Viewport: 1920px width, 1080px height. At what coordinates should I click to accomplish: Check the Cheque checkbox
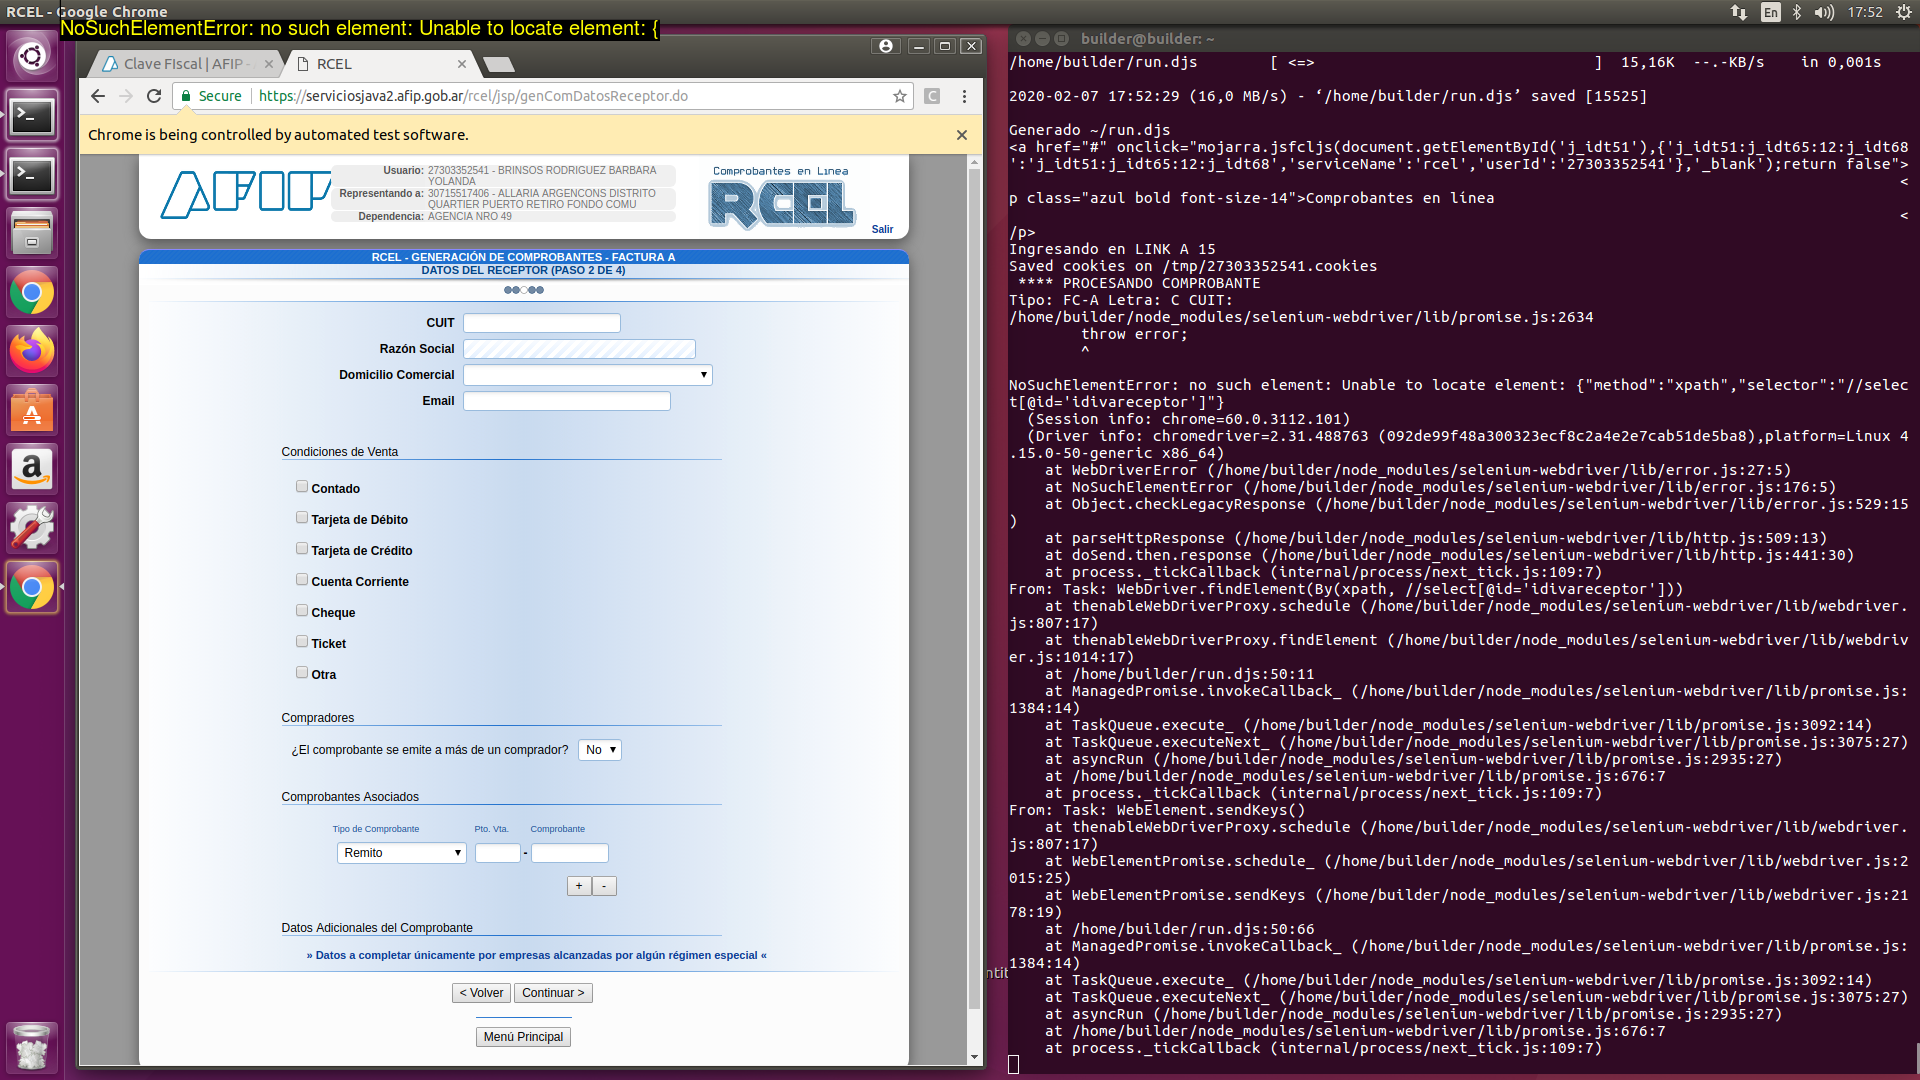click(302, 611)
